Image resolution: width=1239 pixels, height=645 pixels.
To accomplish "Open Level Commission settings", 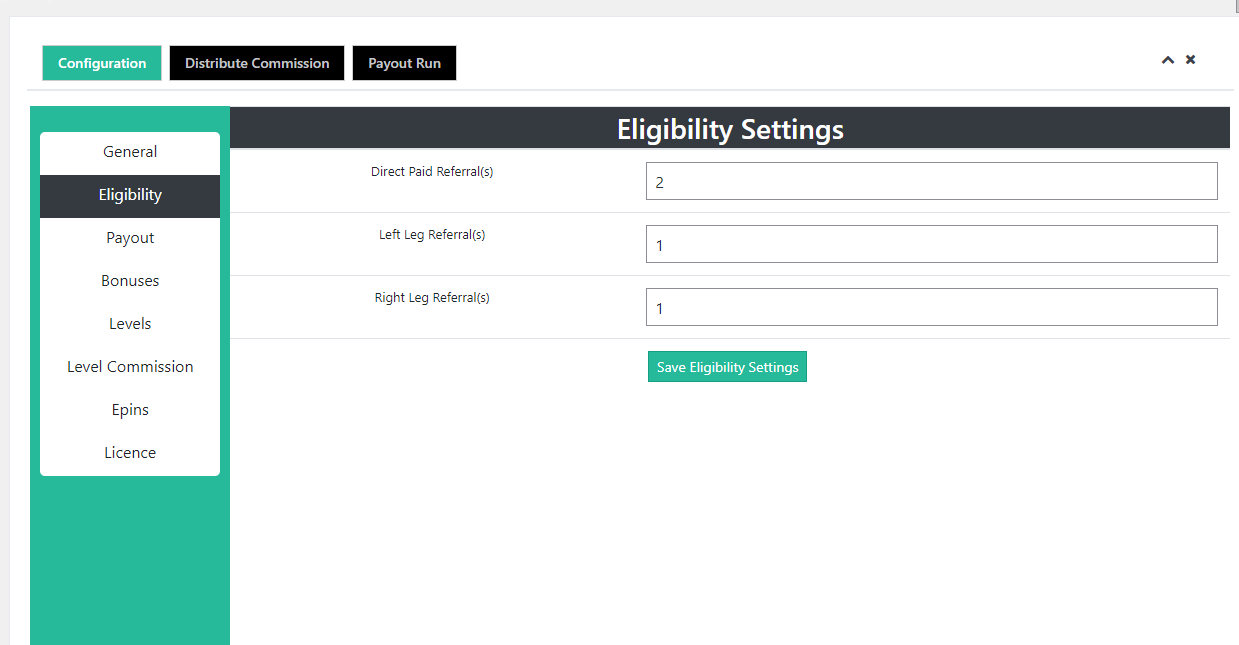I will pos(130,367).
